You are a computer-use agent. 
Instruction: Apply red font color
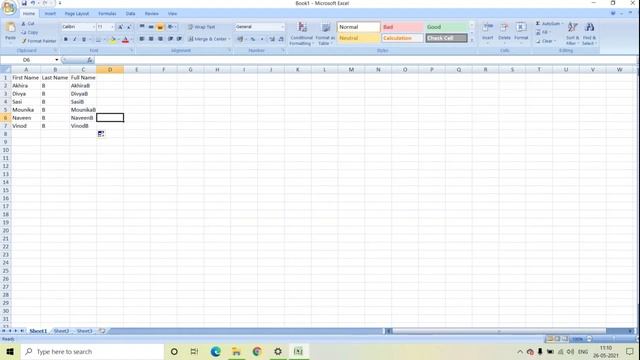pyautogui.click(x=125, y=40)
